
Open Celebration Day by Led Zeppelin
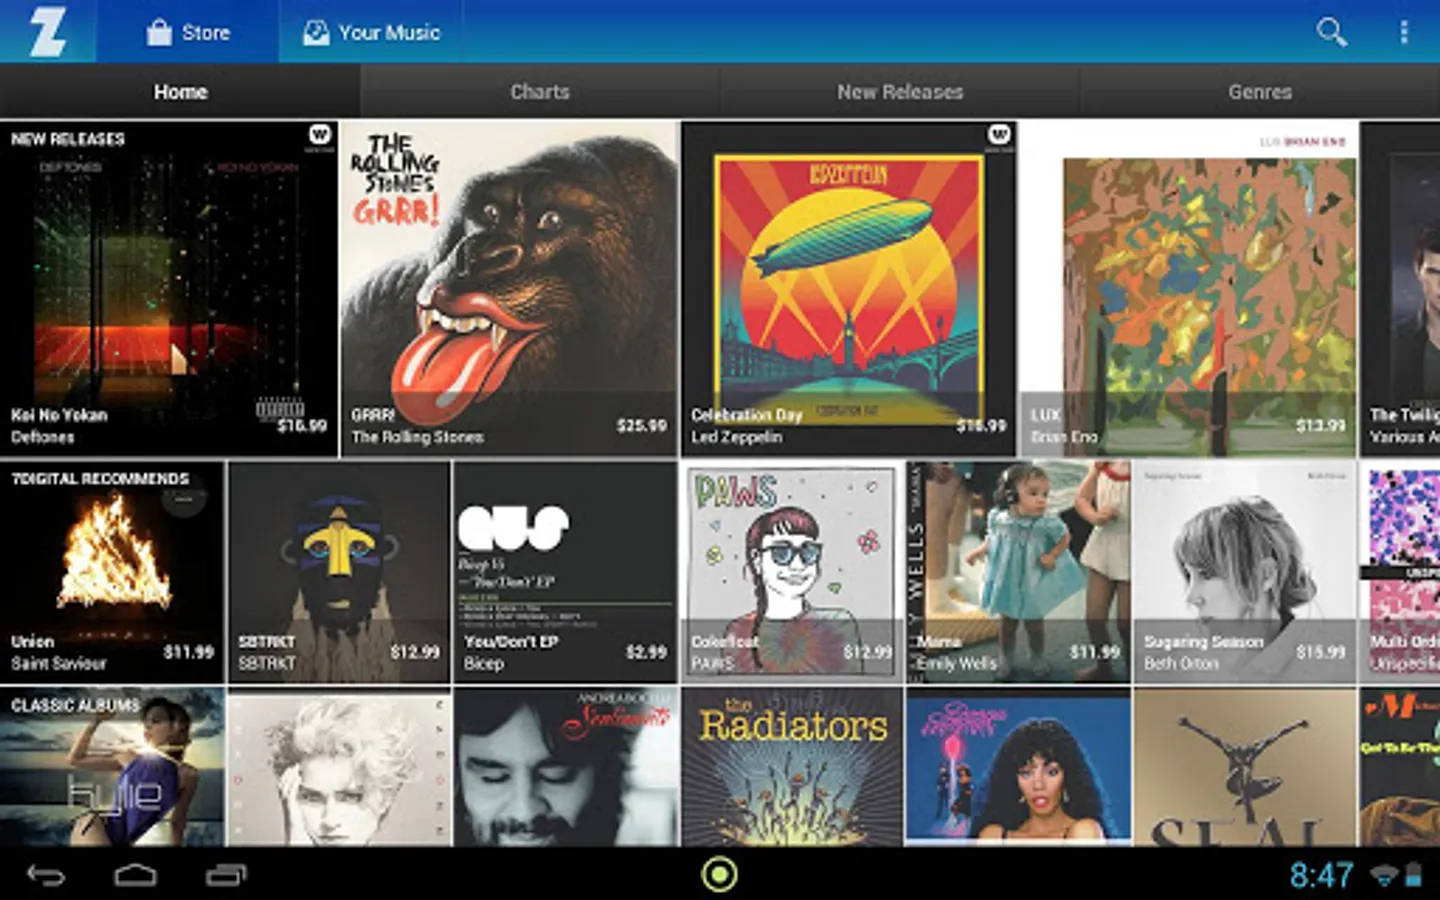click(x=849, y=289)
